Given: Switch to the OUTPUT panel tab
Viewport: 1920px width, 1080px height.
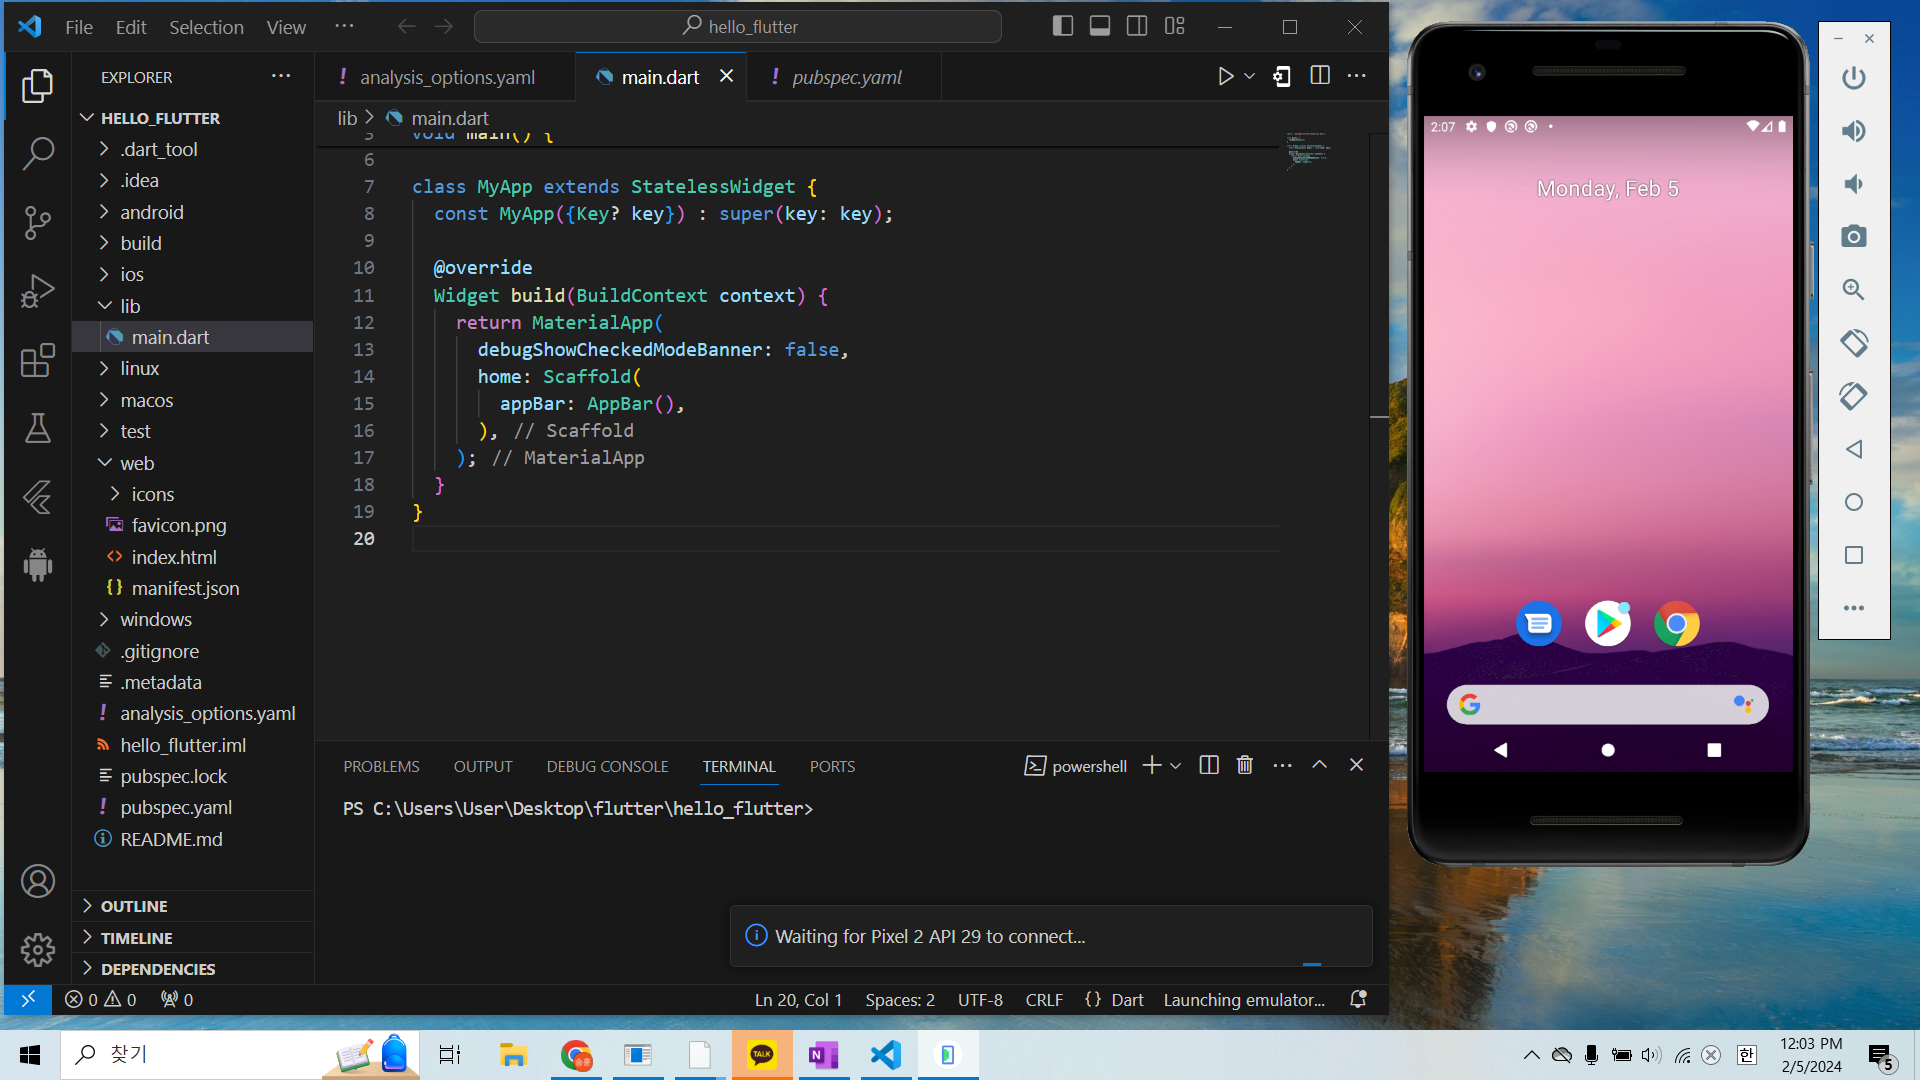Looking at the screenshot, I should [483, 766].
